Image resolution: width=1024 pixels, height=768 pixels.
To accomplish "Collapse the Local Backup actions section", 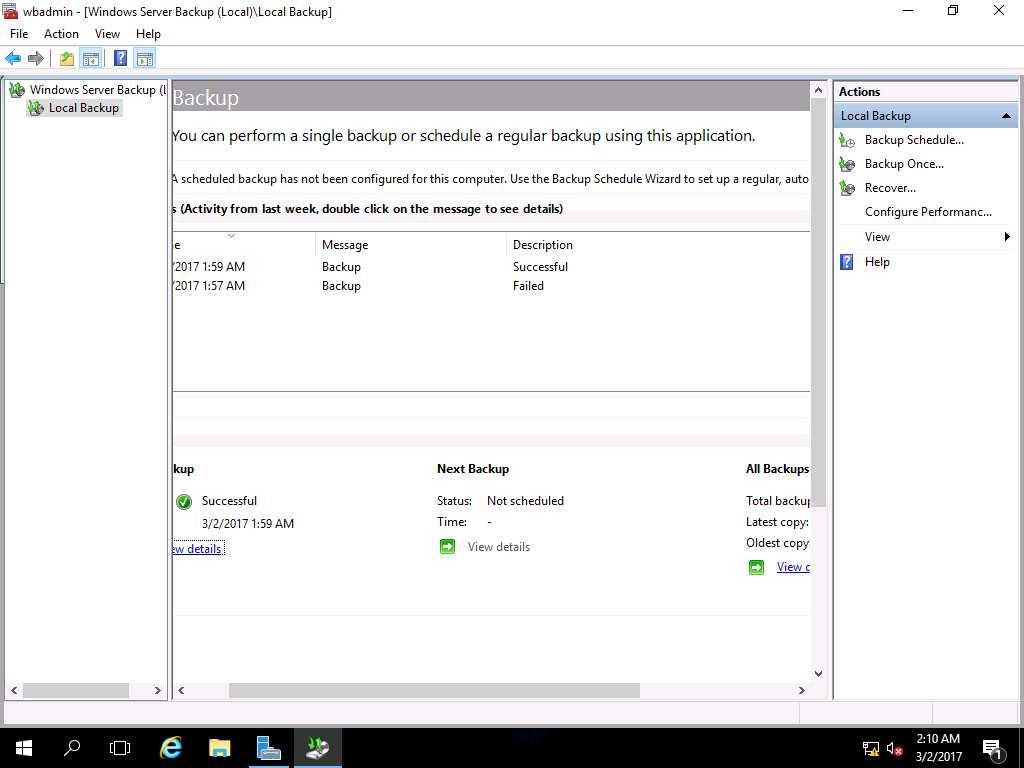I will click(1006, 116).
